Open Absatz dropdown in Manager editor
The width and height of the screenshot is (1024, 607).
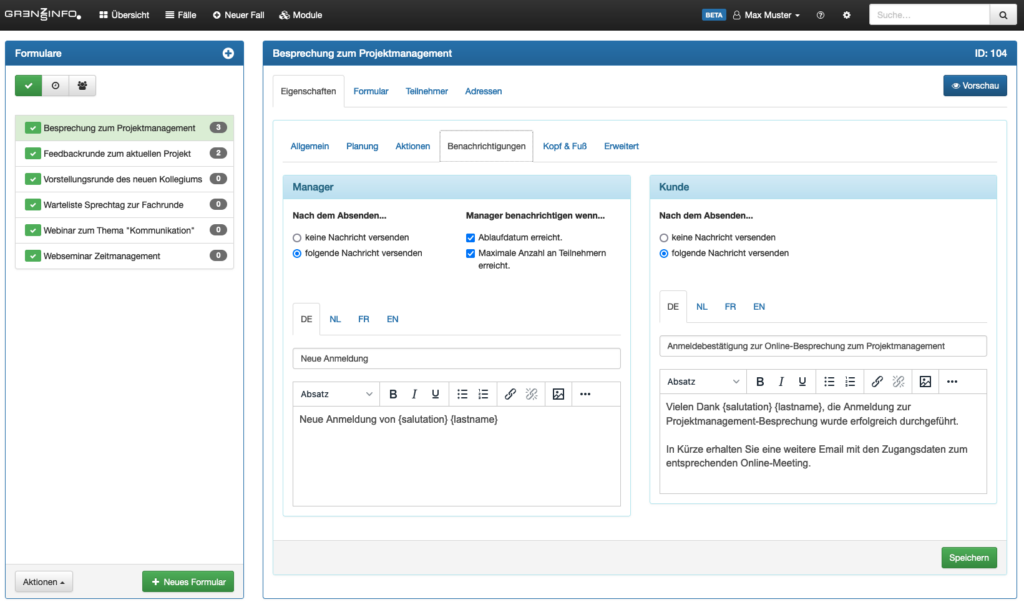point(336,394)
